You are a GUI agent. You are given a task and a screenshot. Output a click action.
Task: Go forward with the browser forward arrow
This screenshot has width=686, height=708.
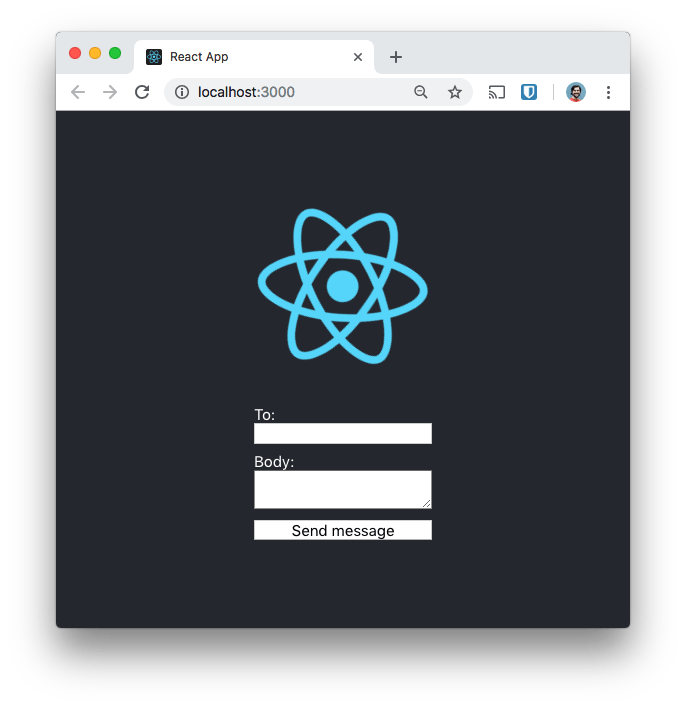110,92
